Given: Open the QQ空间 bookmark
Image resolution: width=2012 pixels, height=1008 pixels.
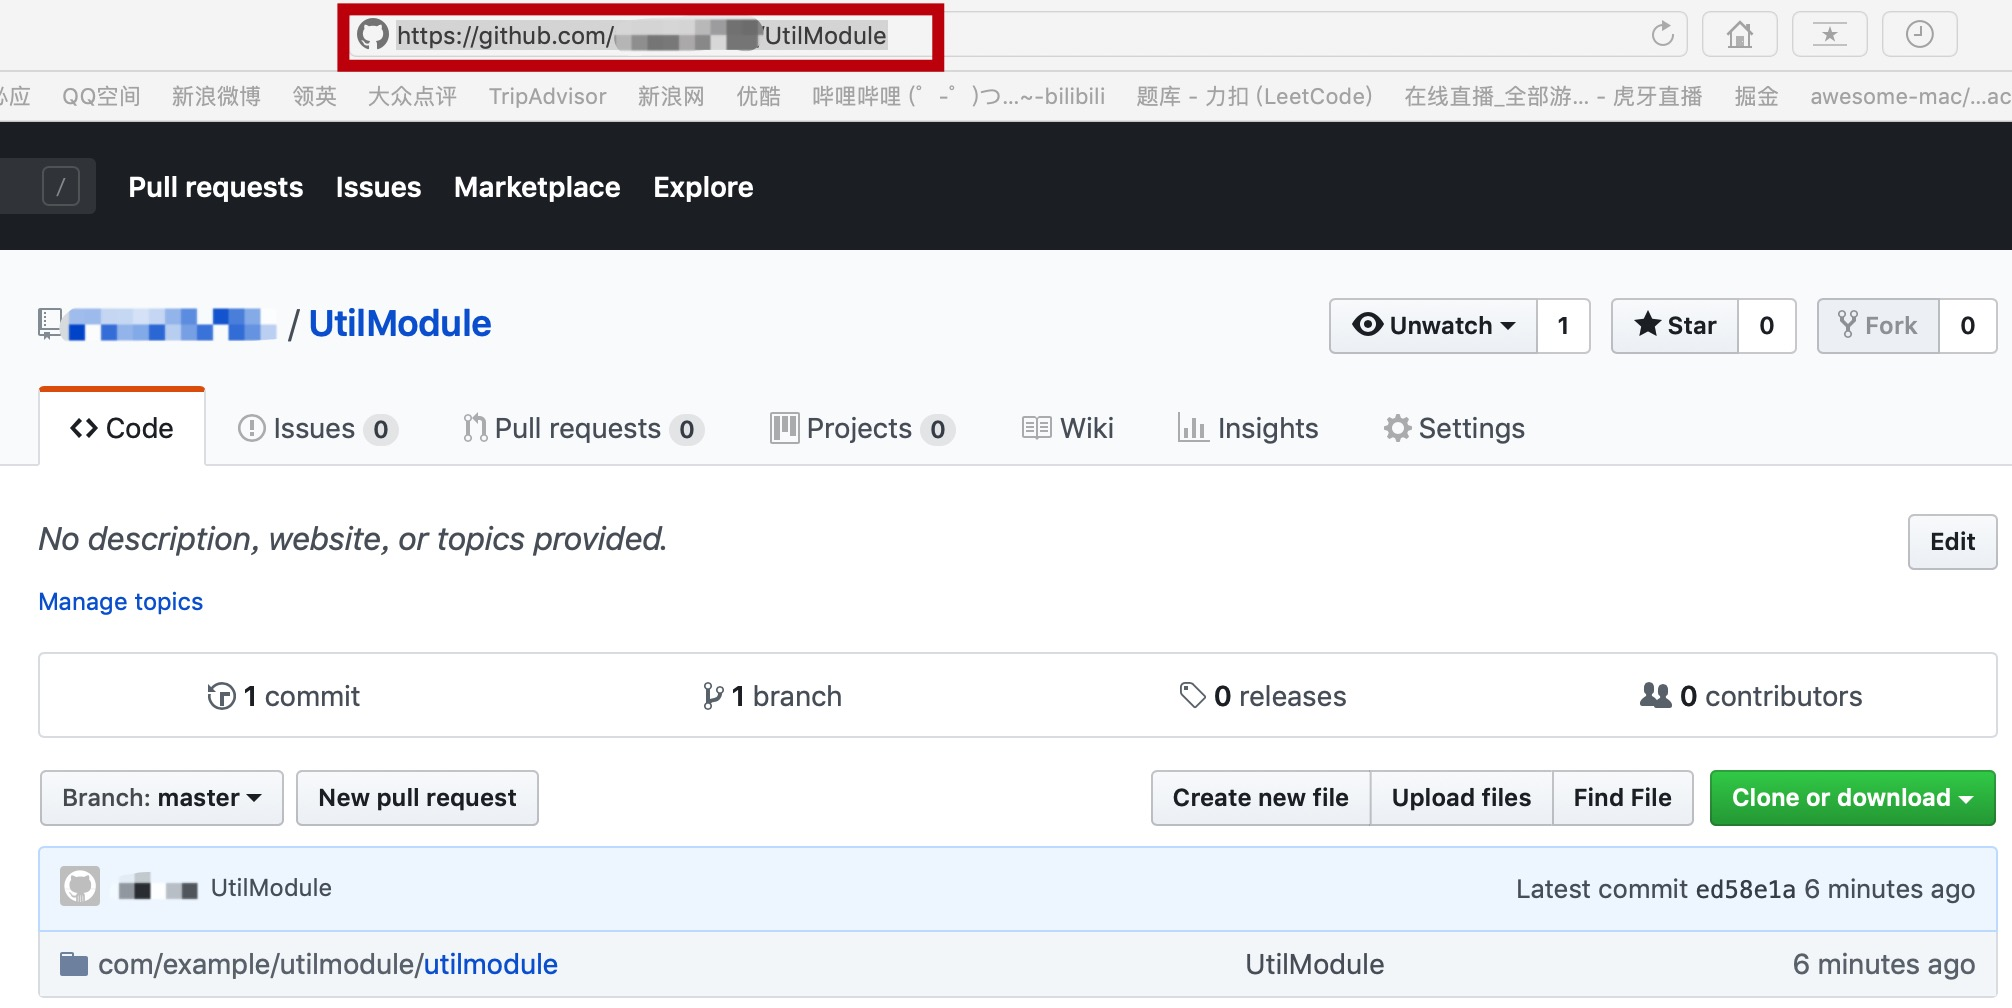Looking at the screenshot, I should click(x=101, y=96).
